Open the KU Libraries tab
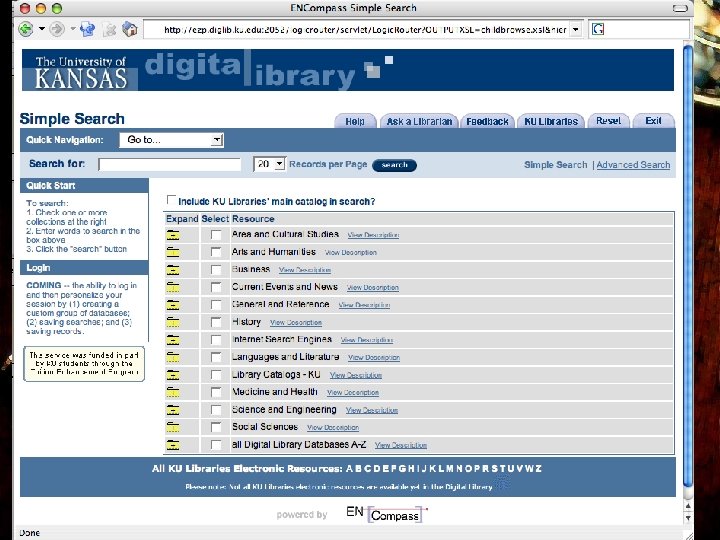The image size is (720, 540). (x=551, y=121)
